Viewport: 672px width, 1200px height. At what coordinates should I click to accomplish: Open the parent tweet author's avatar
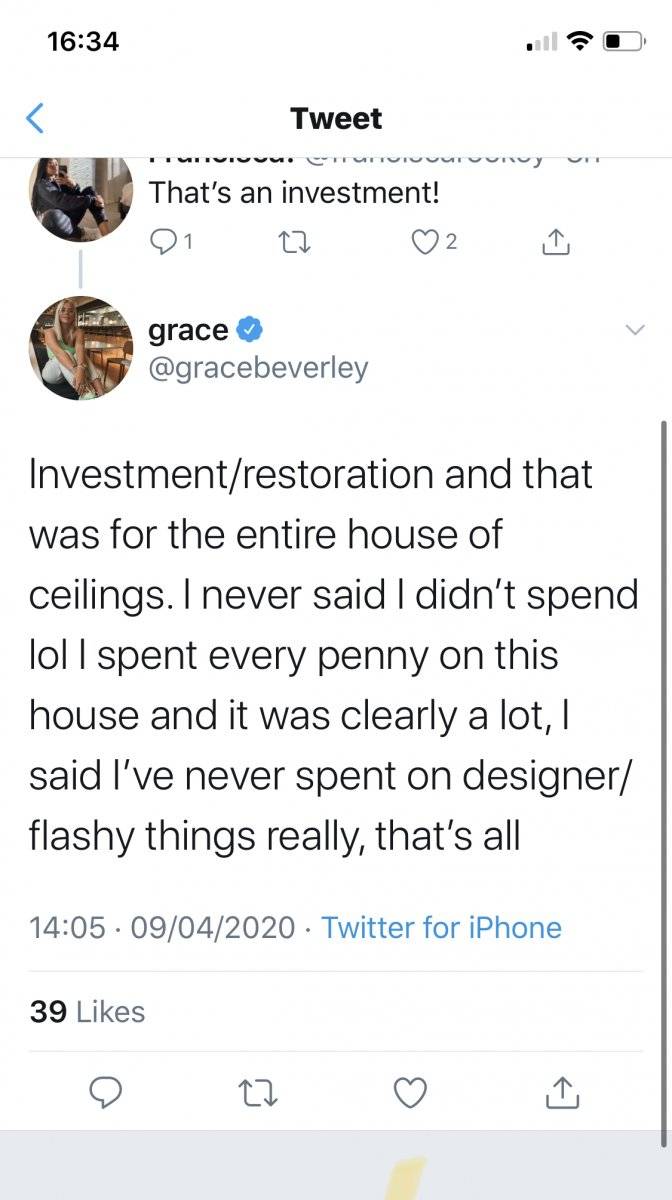click(x=82, y=198)
